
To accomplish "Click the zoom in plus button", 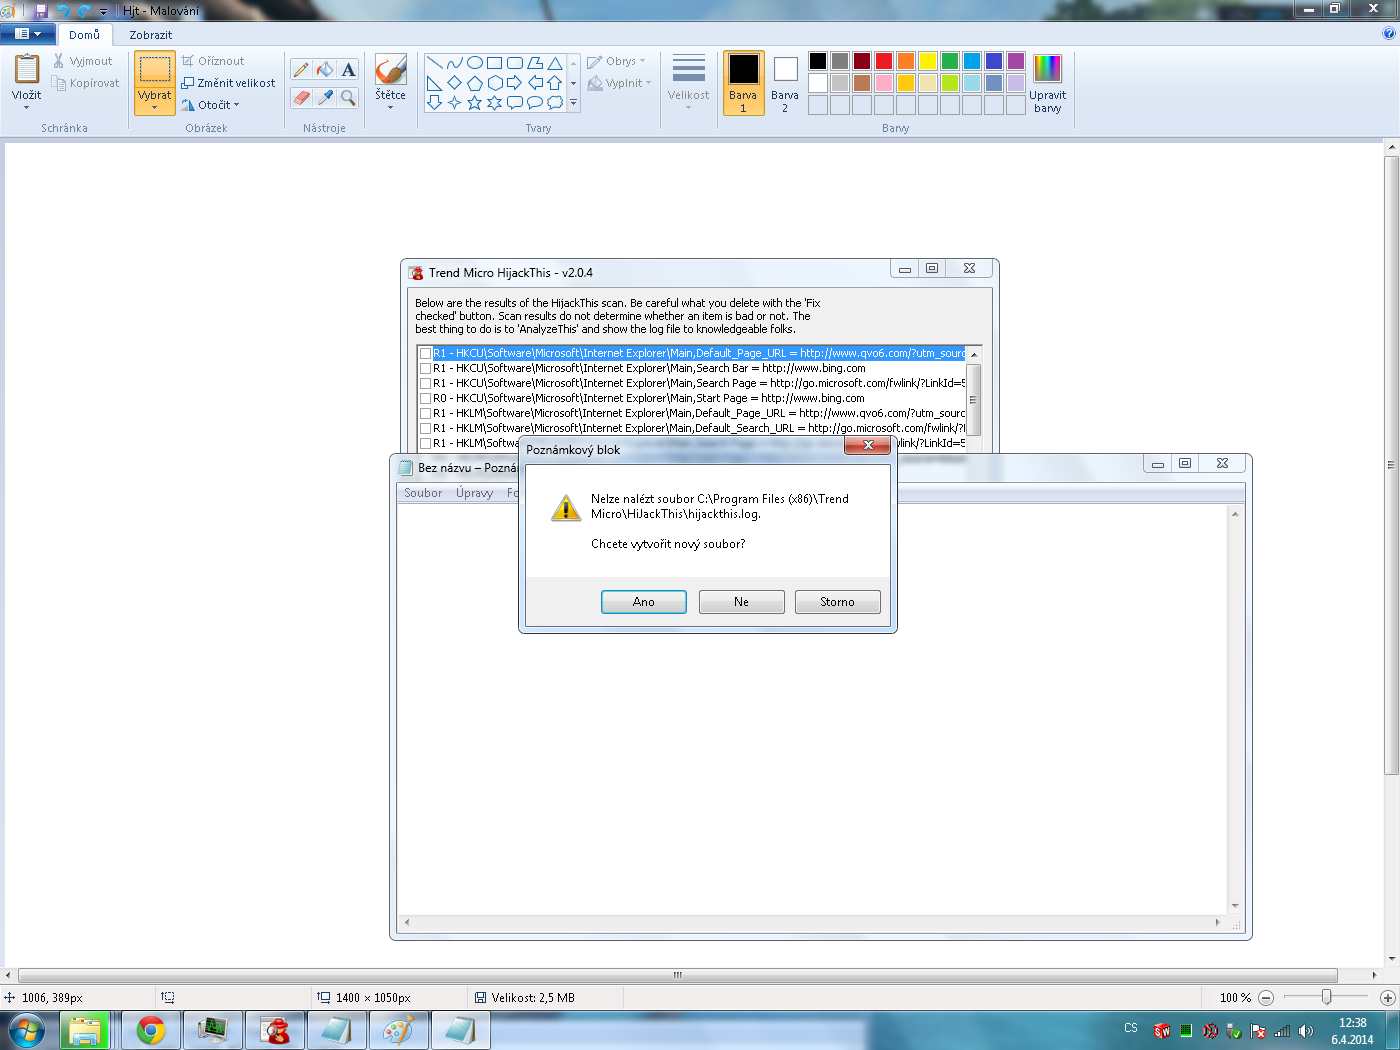I will tap(1387, 998).
